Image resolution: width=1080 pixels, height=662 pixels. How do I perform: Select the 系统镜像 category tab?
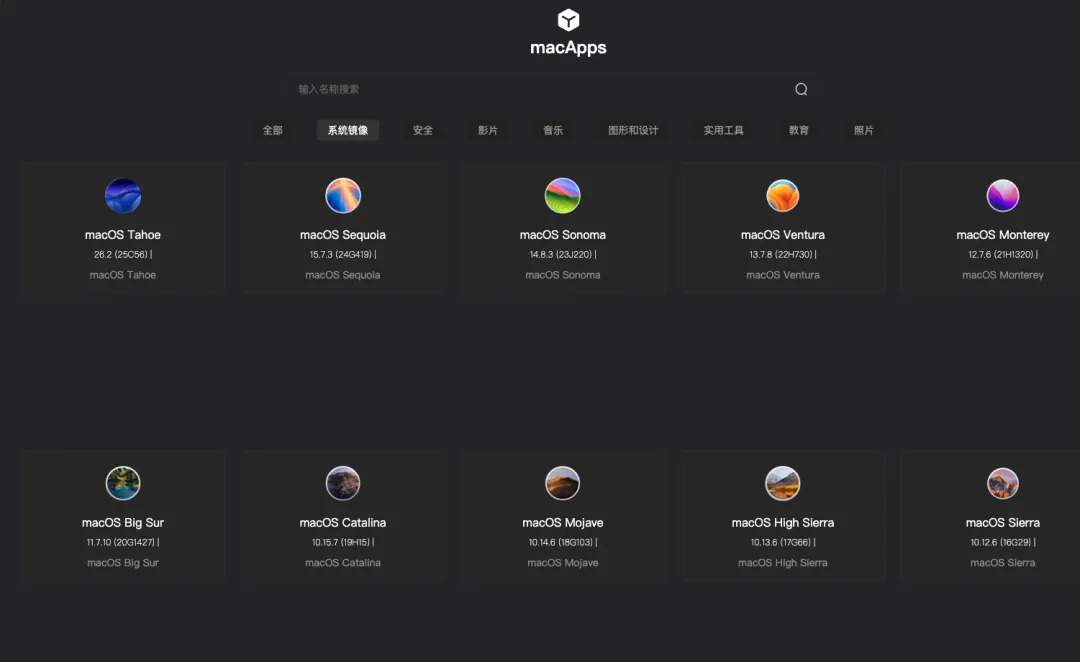(x=348, y=130)
